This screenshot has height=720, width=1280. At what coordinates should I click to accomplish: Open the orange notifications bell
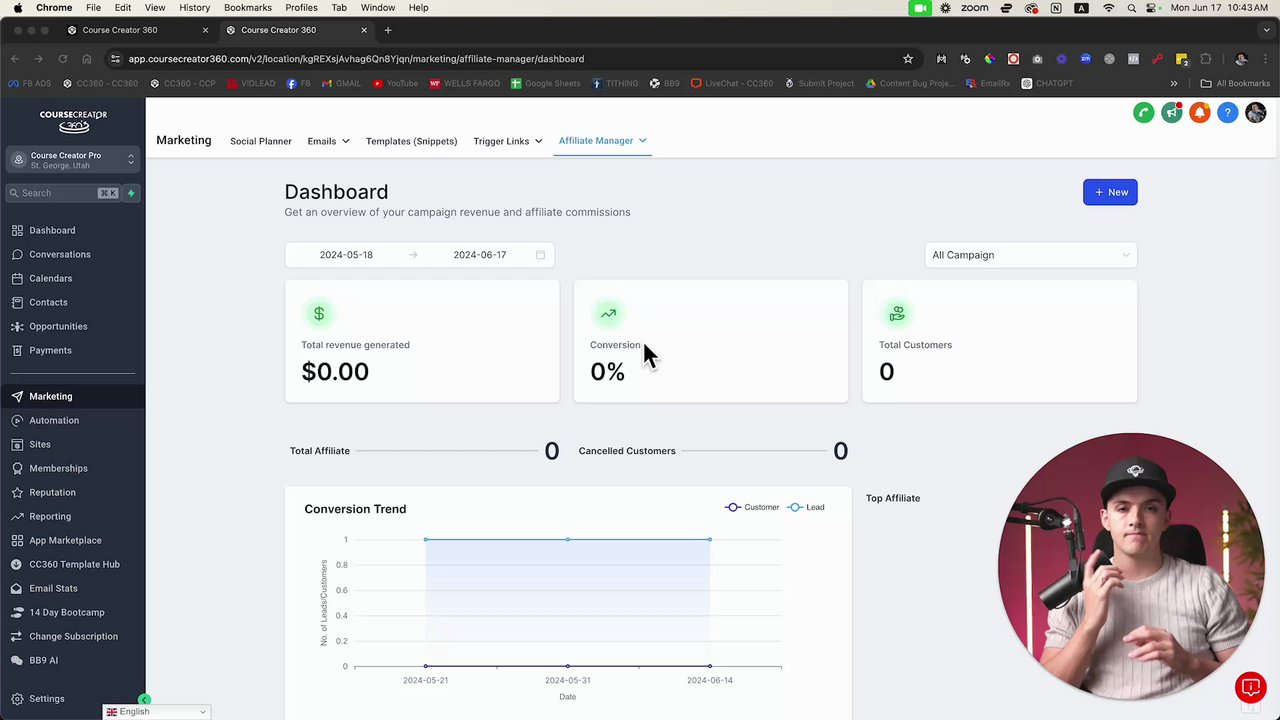click(x=1200, y=113)
